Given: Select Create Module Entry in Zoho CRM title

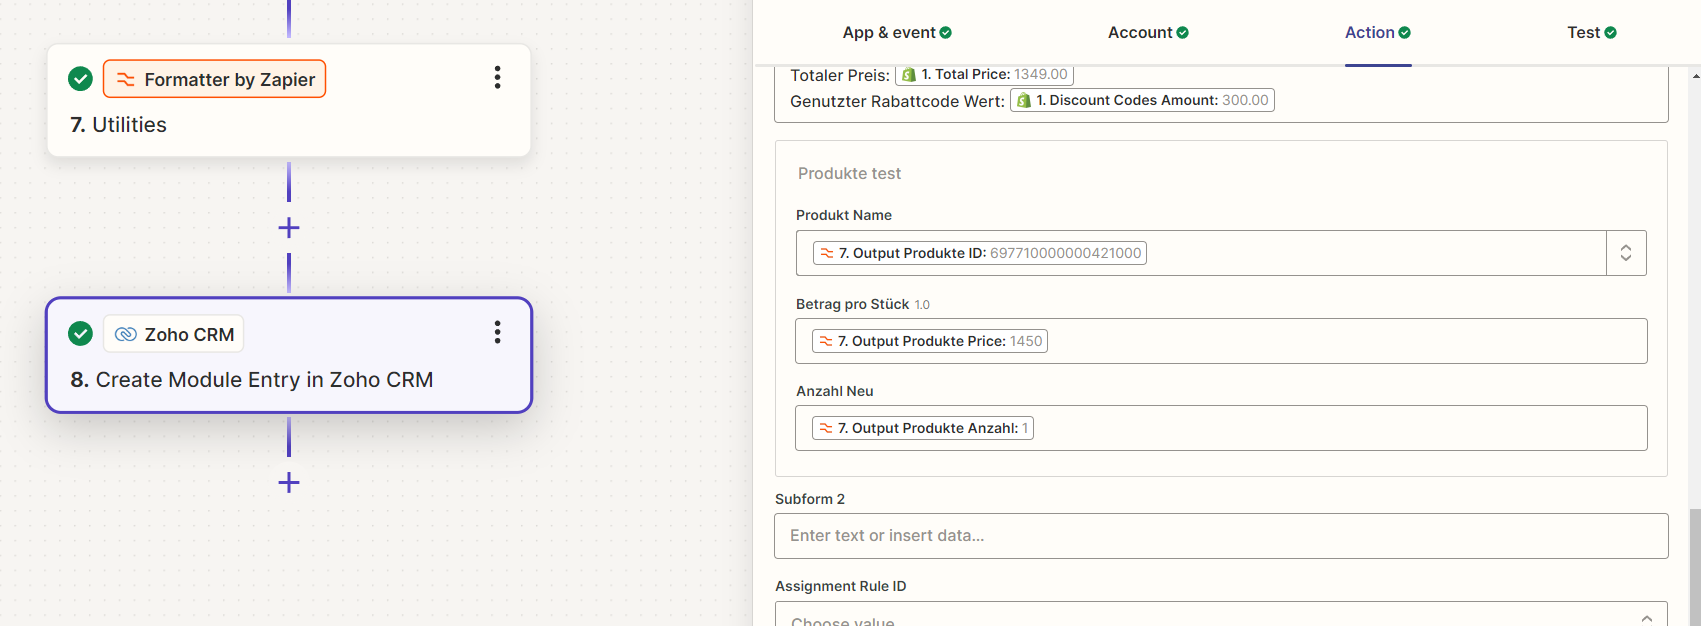Looking at the screenshot, I should (x=252, y=380).
